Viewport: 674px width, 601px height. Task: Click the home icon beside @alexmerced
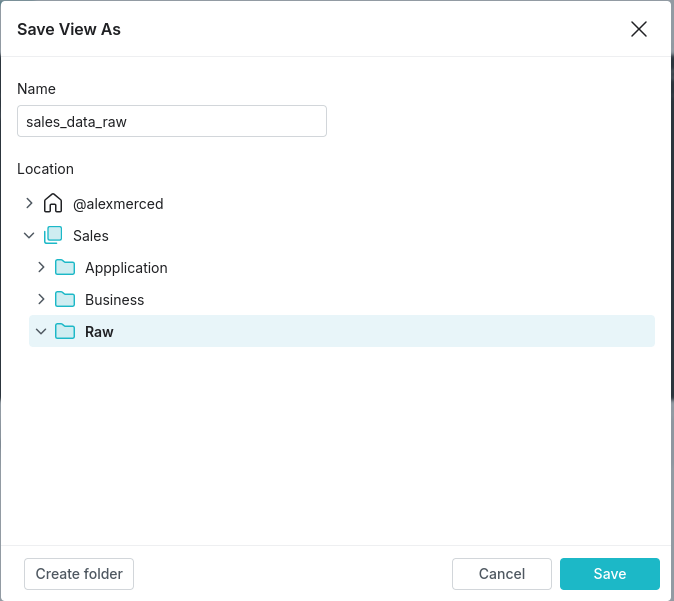53,203
